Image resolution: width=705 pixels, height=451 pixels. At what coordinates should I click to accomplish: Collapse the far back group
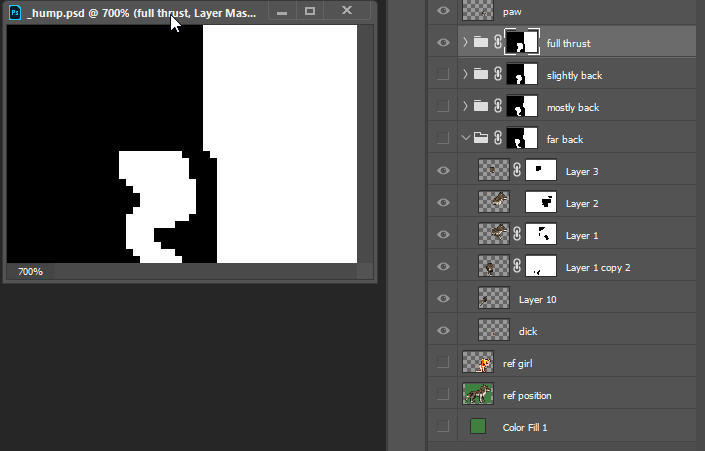tap(465, 139)
